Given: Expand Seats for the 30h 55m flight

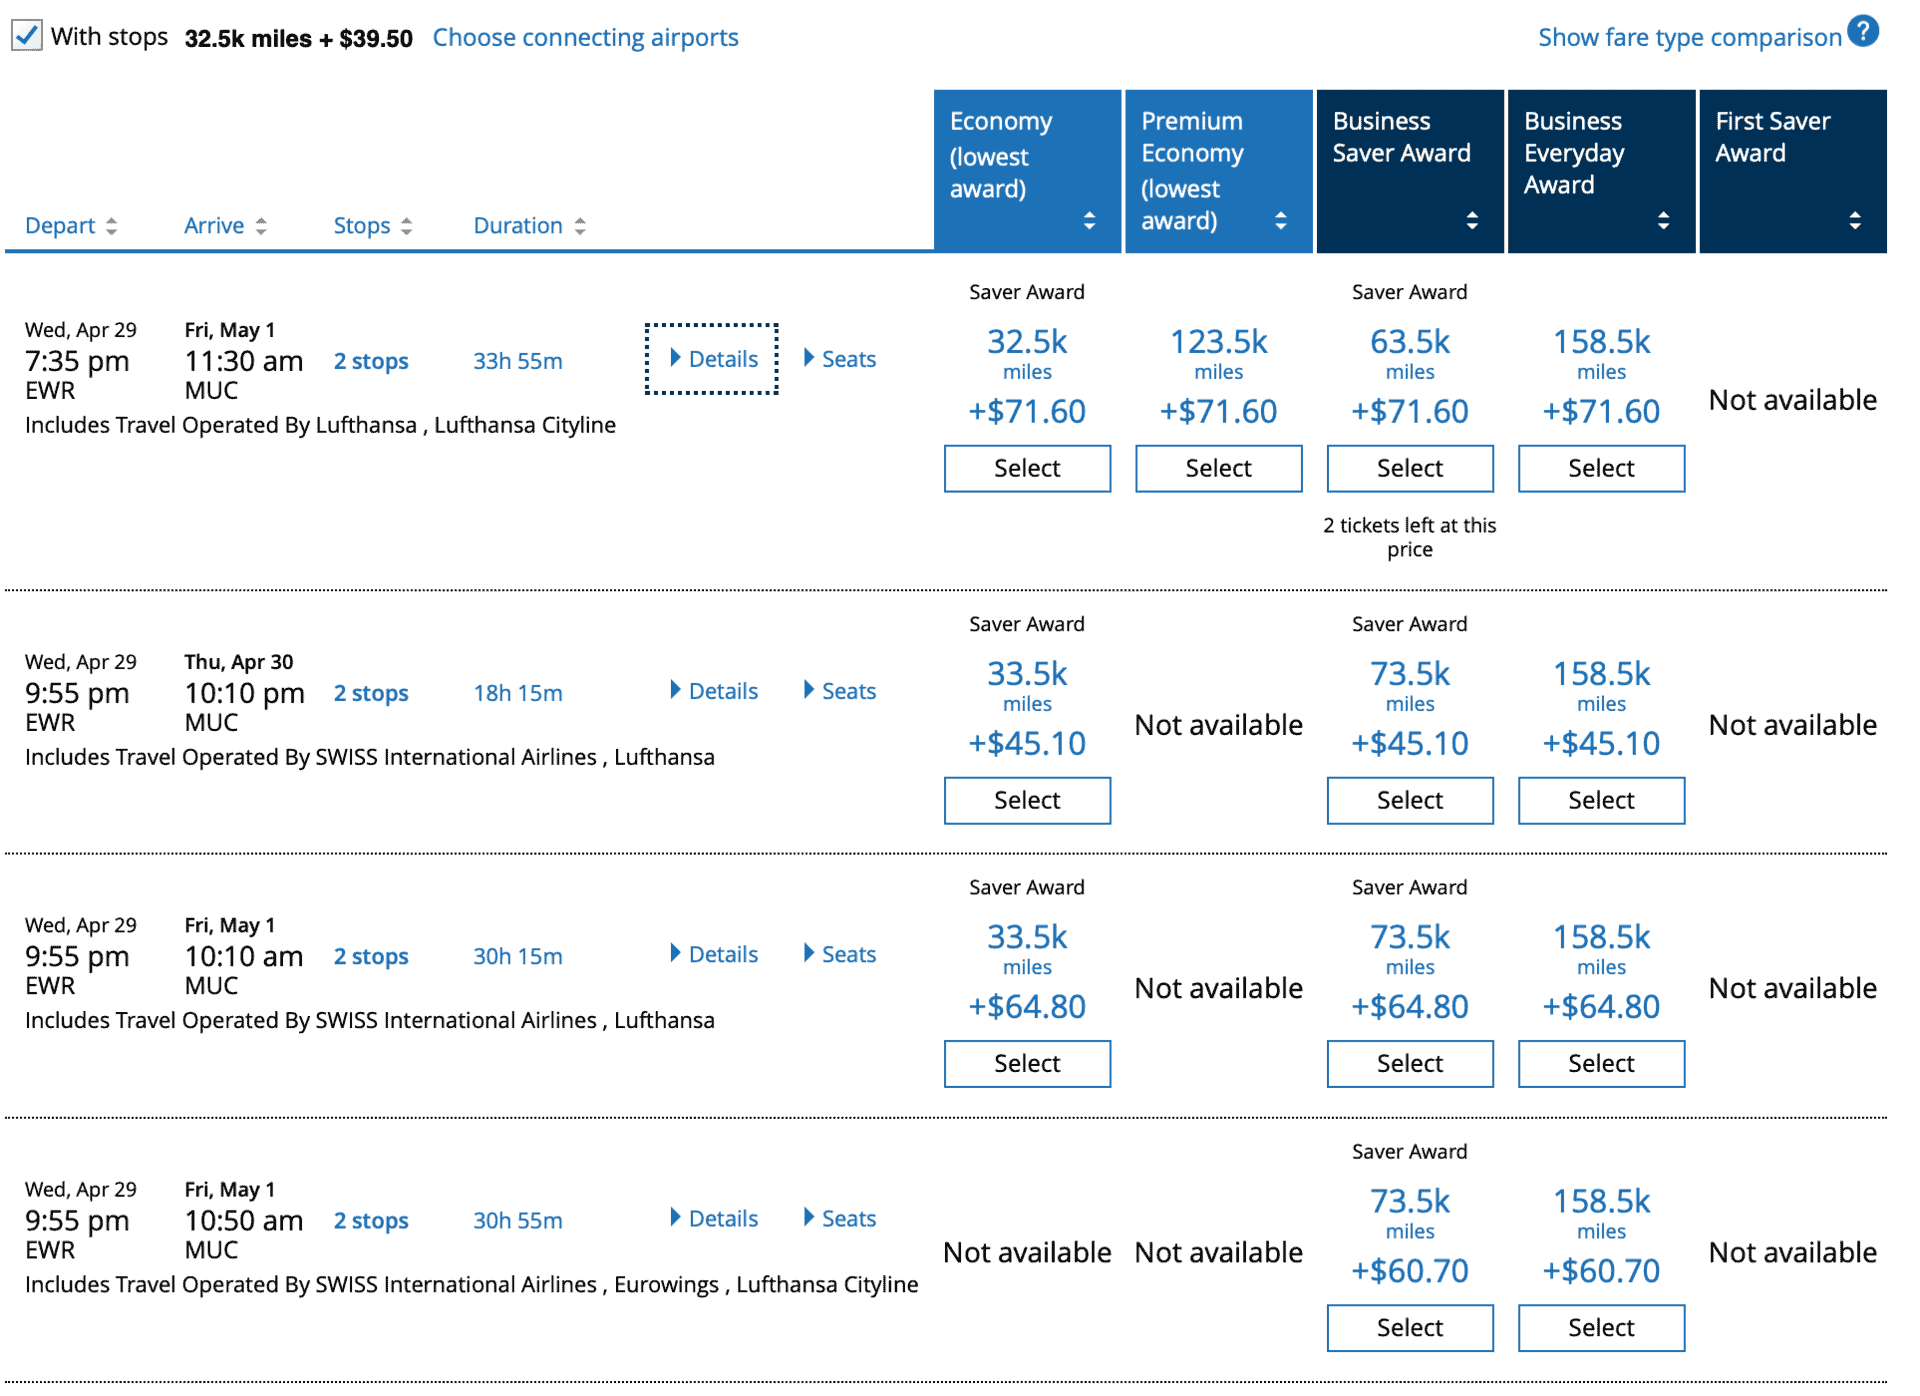Looking at the screenshot, I should (x=840, y=1218).
